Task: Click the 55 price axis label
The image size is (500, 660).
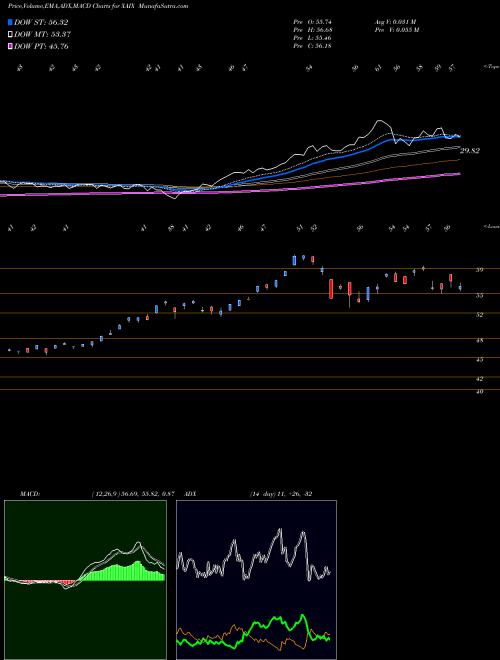Action: (x=479, y=295)
